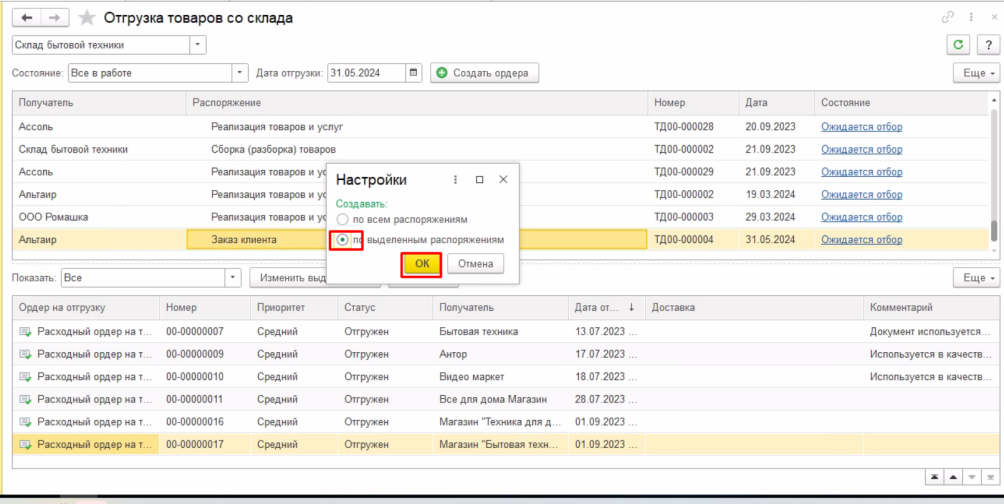Expand the Показать filter dropdown
The image size is (1004, 504).
click(233, 278)
